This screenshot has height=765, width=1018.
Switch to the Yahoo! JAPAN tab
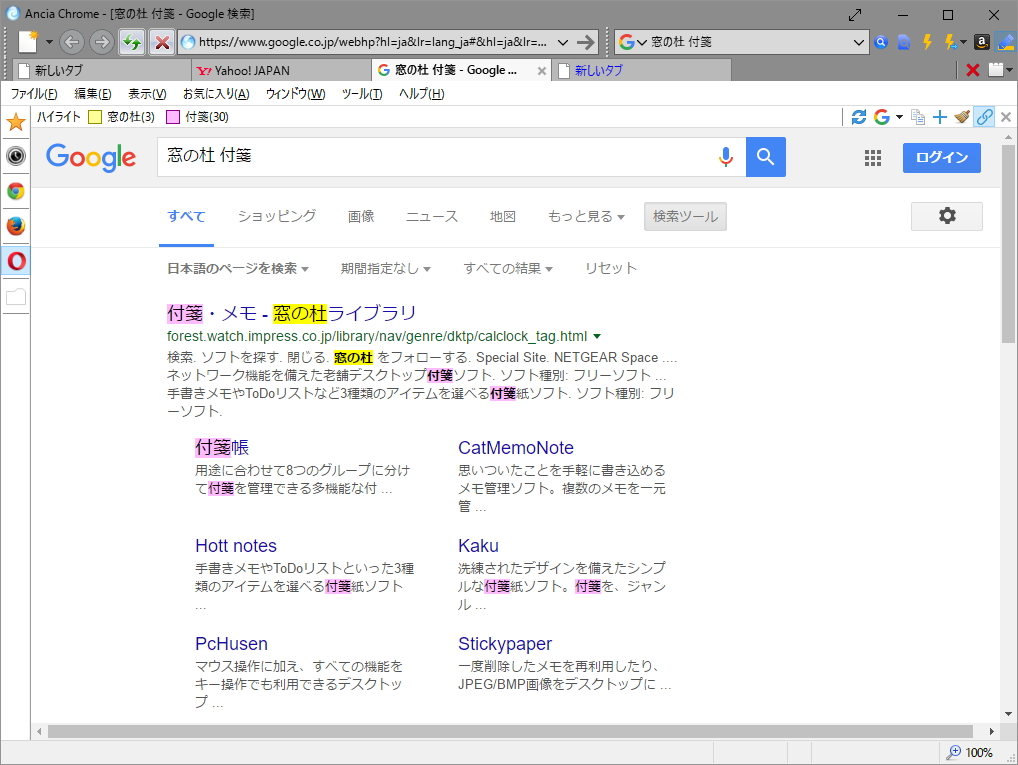282,70
